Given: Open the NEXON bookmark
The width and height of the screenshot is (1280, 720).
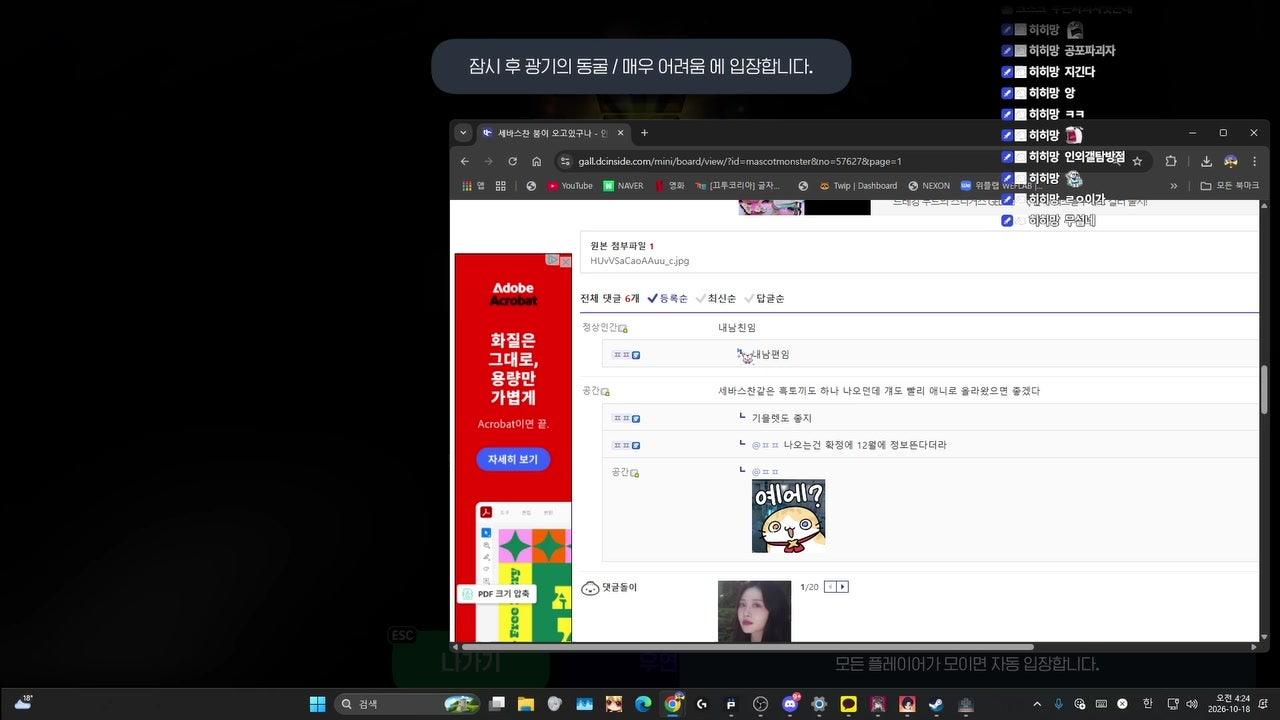Looking at the screenshot, I should 929,186.
